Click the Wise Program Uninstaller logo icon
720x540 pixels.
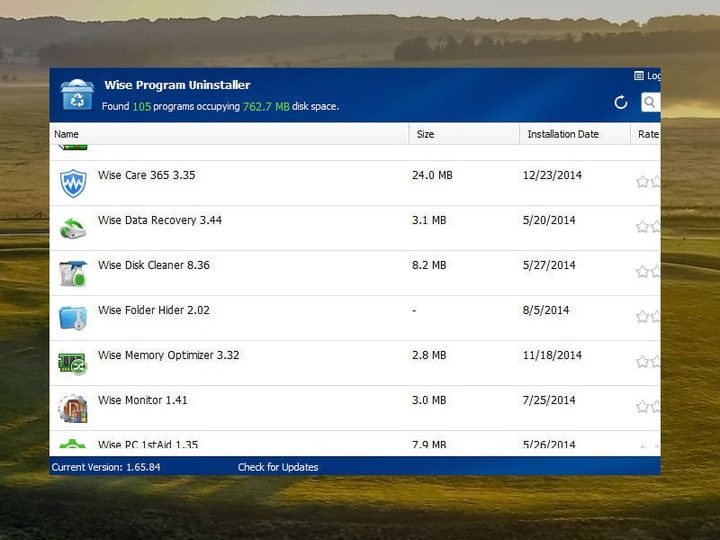[77, 95]
